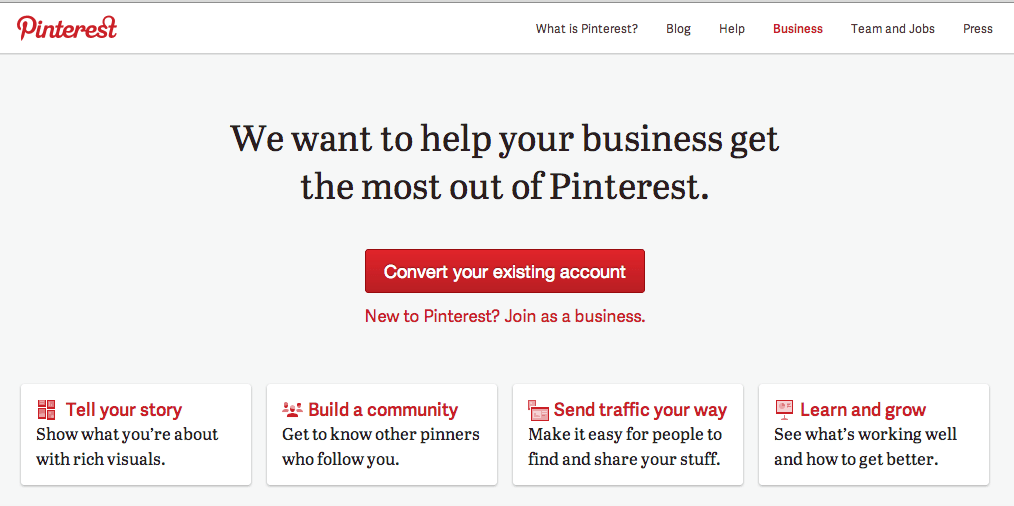This screenshot has width=1014, height=506.
Task: Open the Team and Jobs page
Action: tap(892, 28)
